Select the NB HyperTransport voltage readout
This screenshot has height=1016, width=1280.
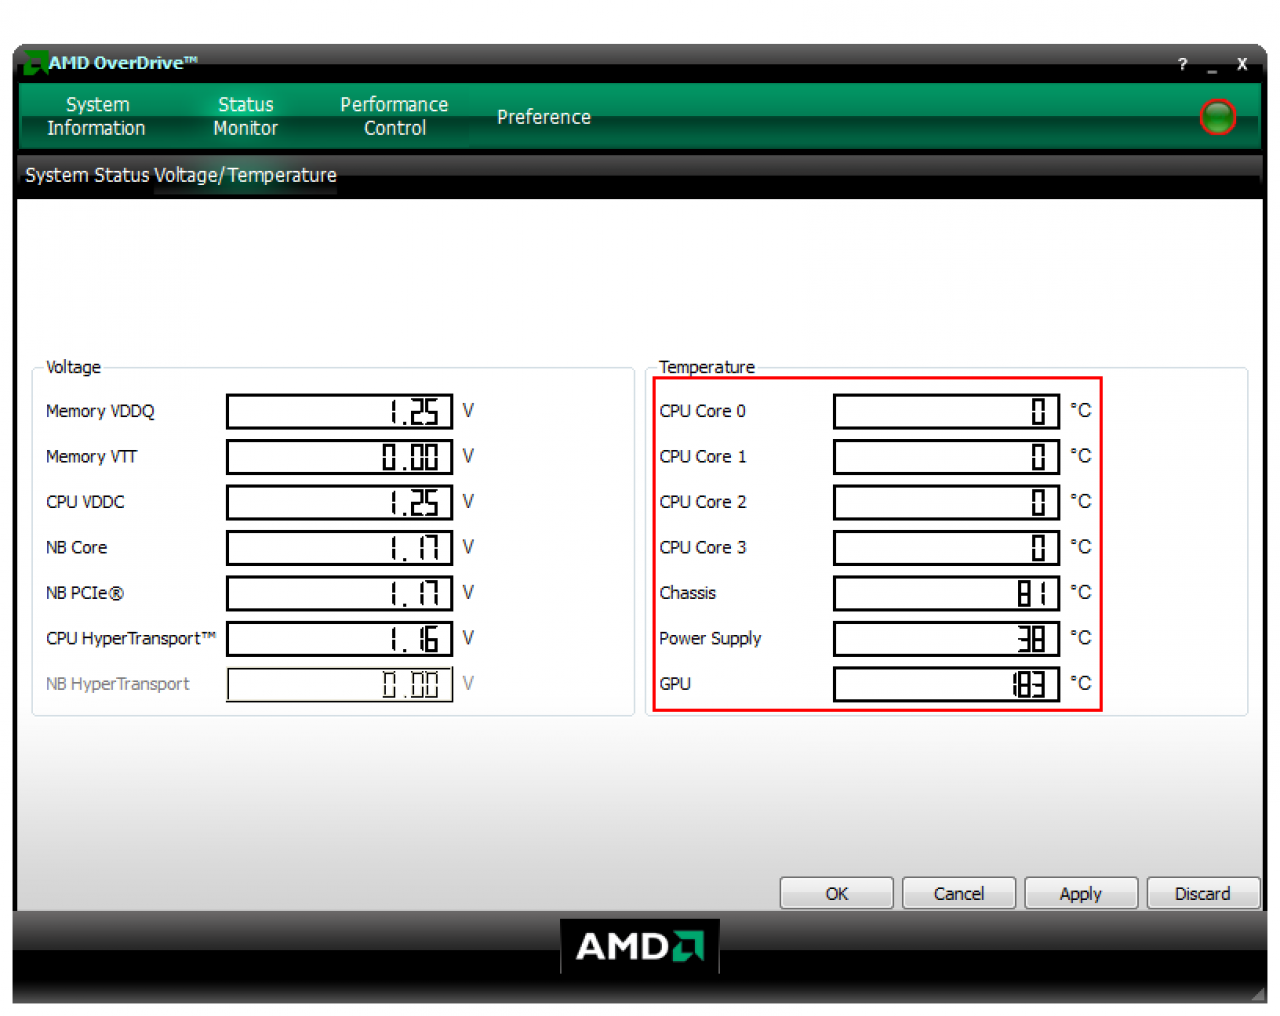(x=340, y=684)
